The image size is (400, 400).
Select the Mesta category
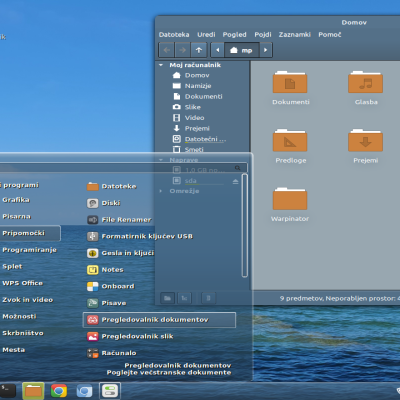coord(14,350)
